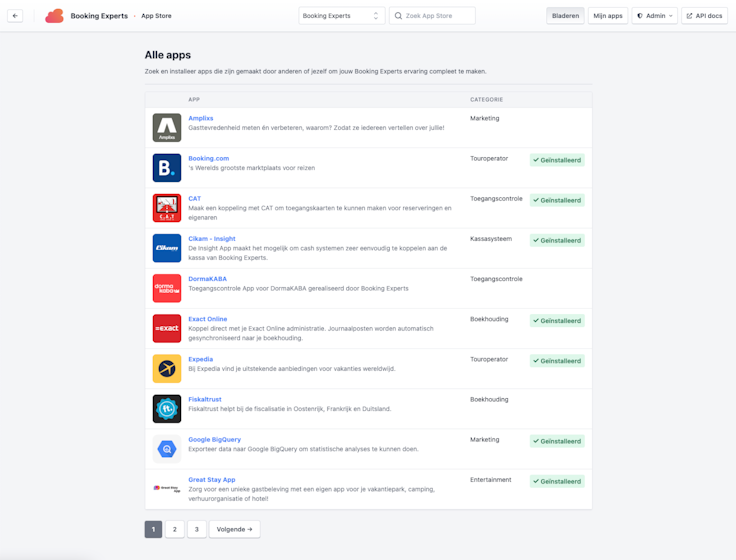Go to pagination page 1
The image size is (736, 560).
tap(153, 529)
